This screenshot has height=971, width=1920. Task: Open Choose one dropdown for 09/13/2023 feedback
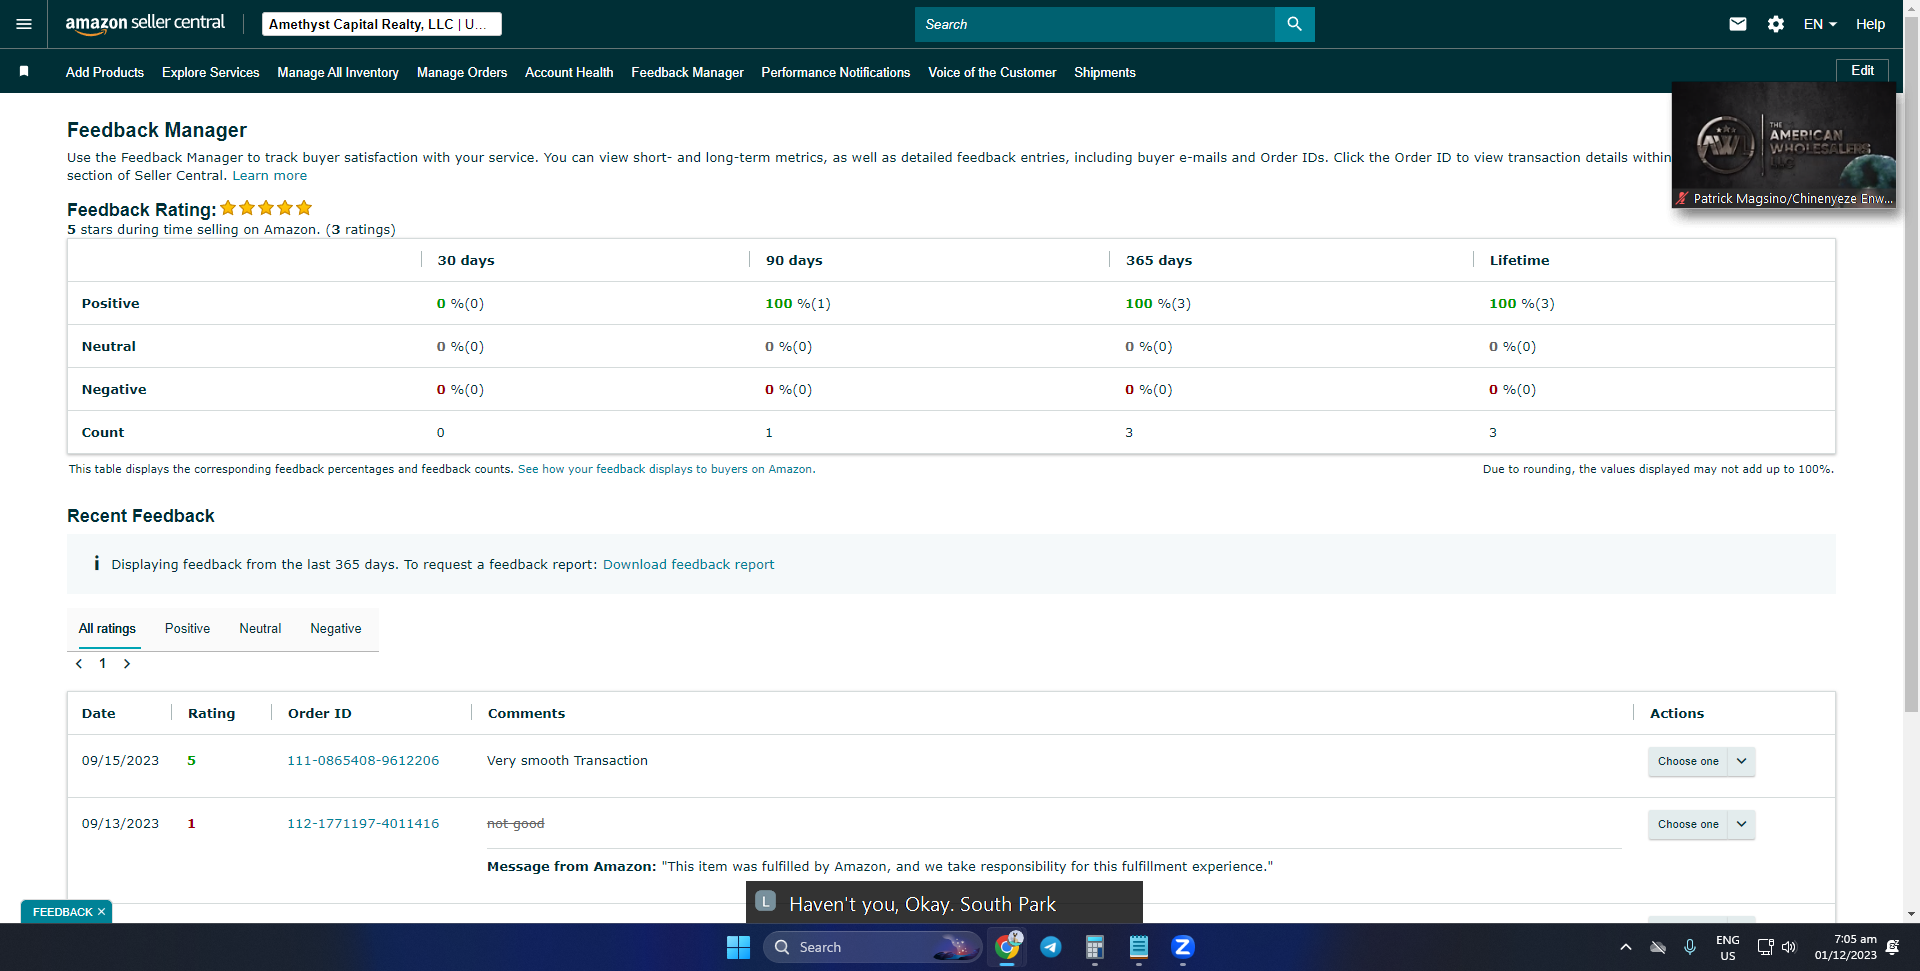point(1701,824)
